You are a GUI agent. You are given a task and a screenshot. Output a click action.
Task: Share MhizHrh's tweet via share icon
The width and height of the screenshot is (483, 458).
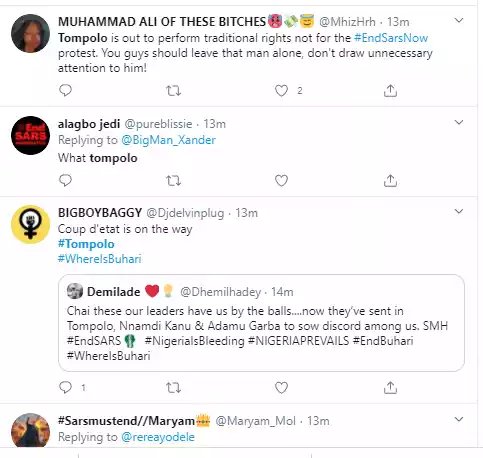pyautogui.click(x=390, y=90)
